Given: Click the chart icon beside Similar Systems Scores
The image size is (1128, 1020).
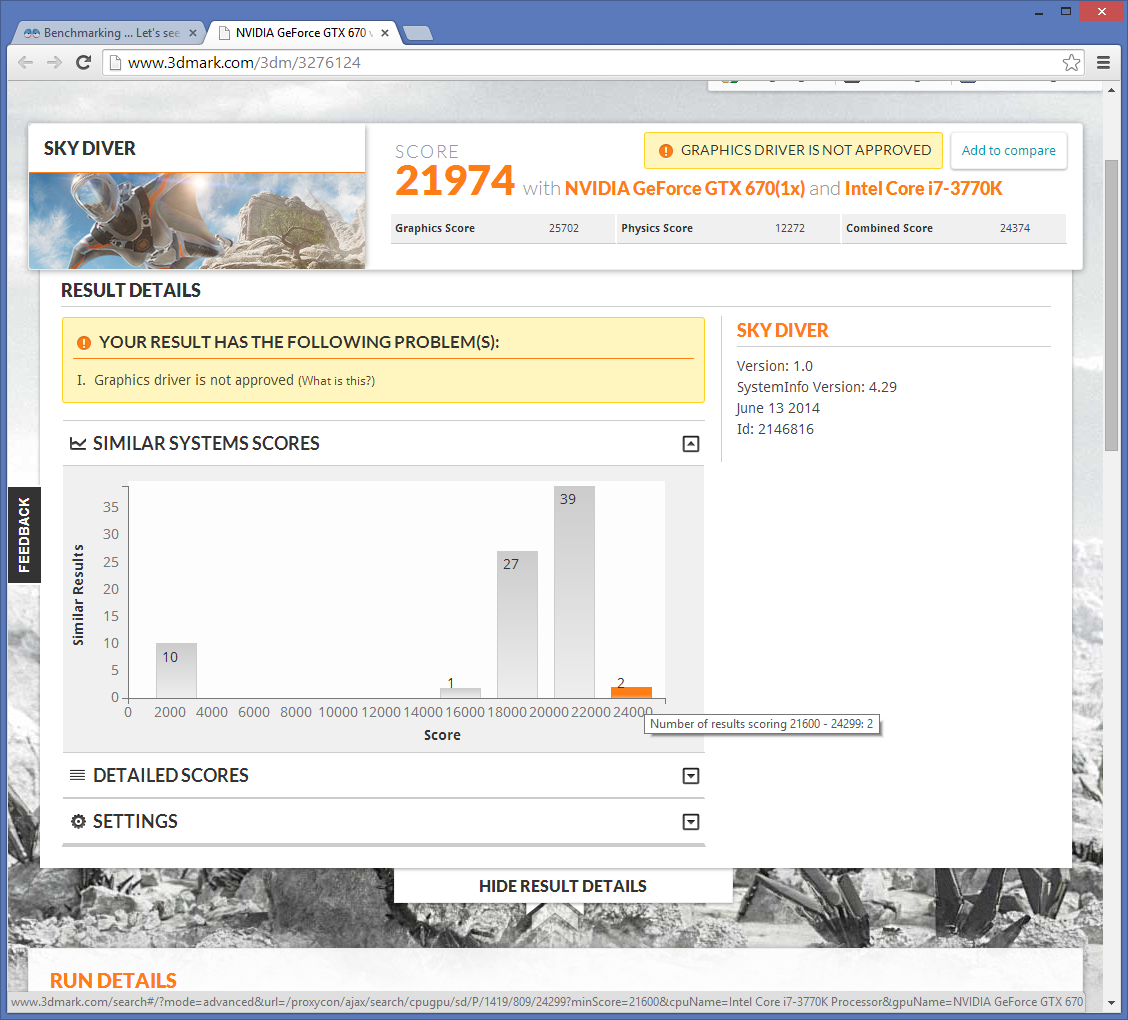Looking at the screenshot, I should click(78, 443).
